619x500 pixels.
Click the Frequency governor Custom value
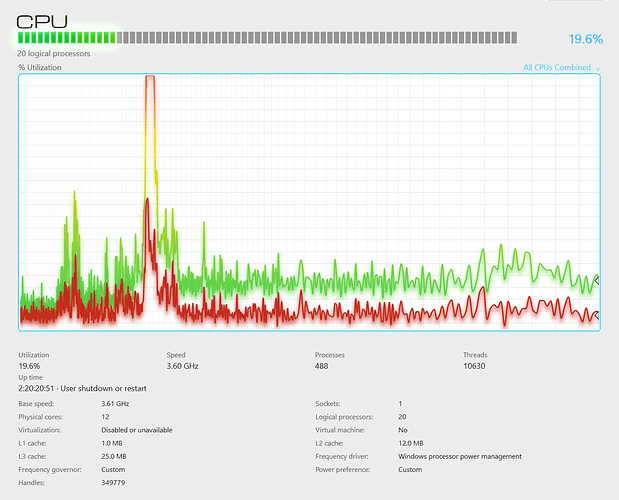click(x=113, y=470)
